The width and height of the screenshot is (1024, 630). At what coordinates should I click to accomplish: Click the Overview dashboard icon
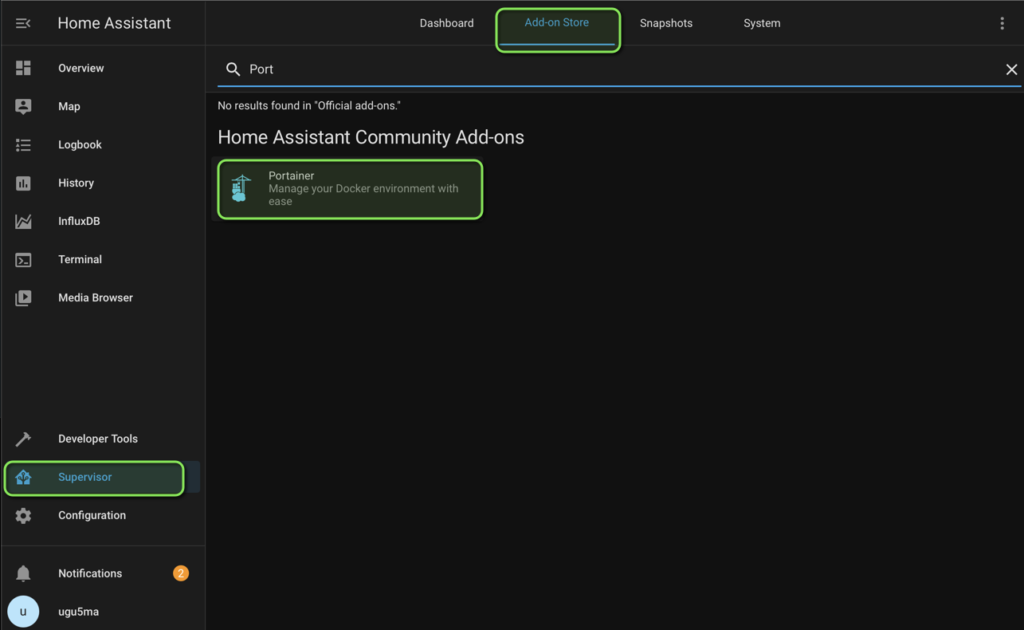pyautogui.click(x=24, y=68)
